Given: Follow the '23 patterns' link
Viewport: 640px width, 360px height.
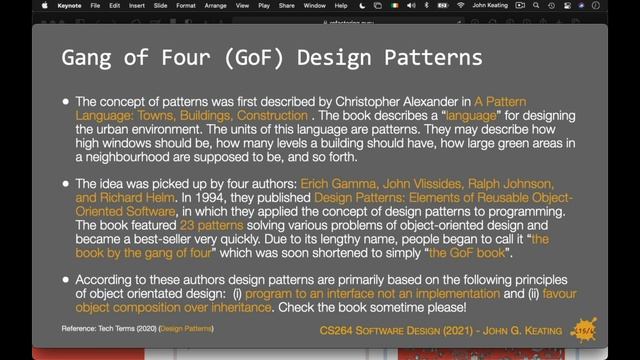Looking at the screenshot, I should [x=211, y=225].
